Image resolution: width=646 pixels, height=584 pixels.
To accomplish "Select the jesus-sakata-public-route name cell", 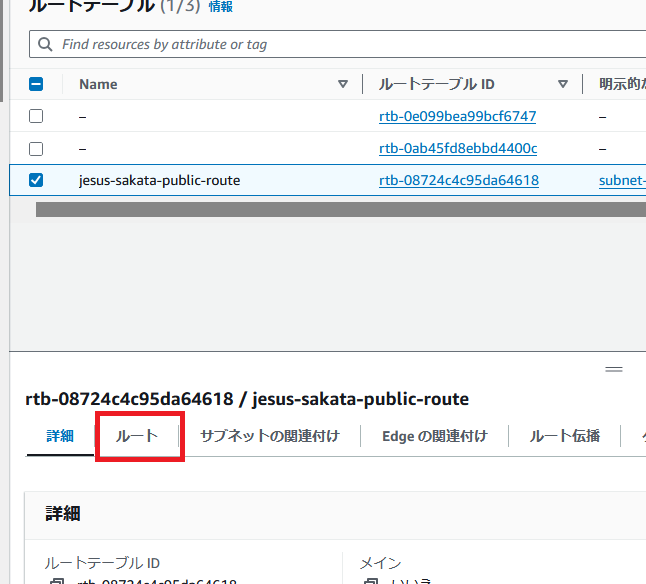I will 159,180.
